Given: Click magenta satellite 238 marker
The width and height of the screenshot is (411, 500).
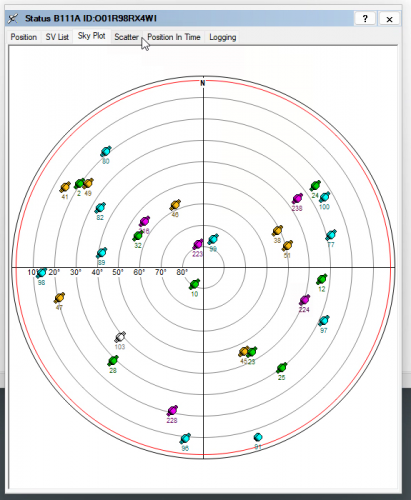Looking at the screenshot, I should (297, 199).
